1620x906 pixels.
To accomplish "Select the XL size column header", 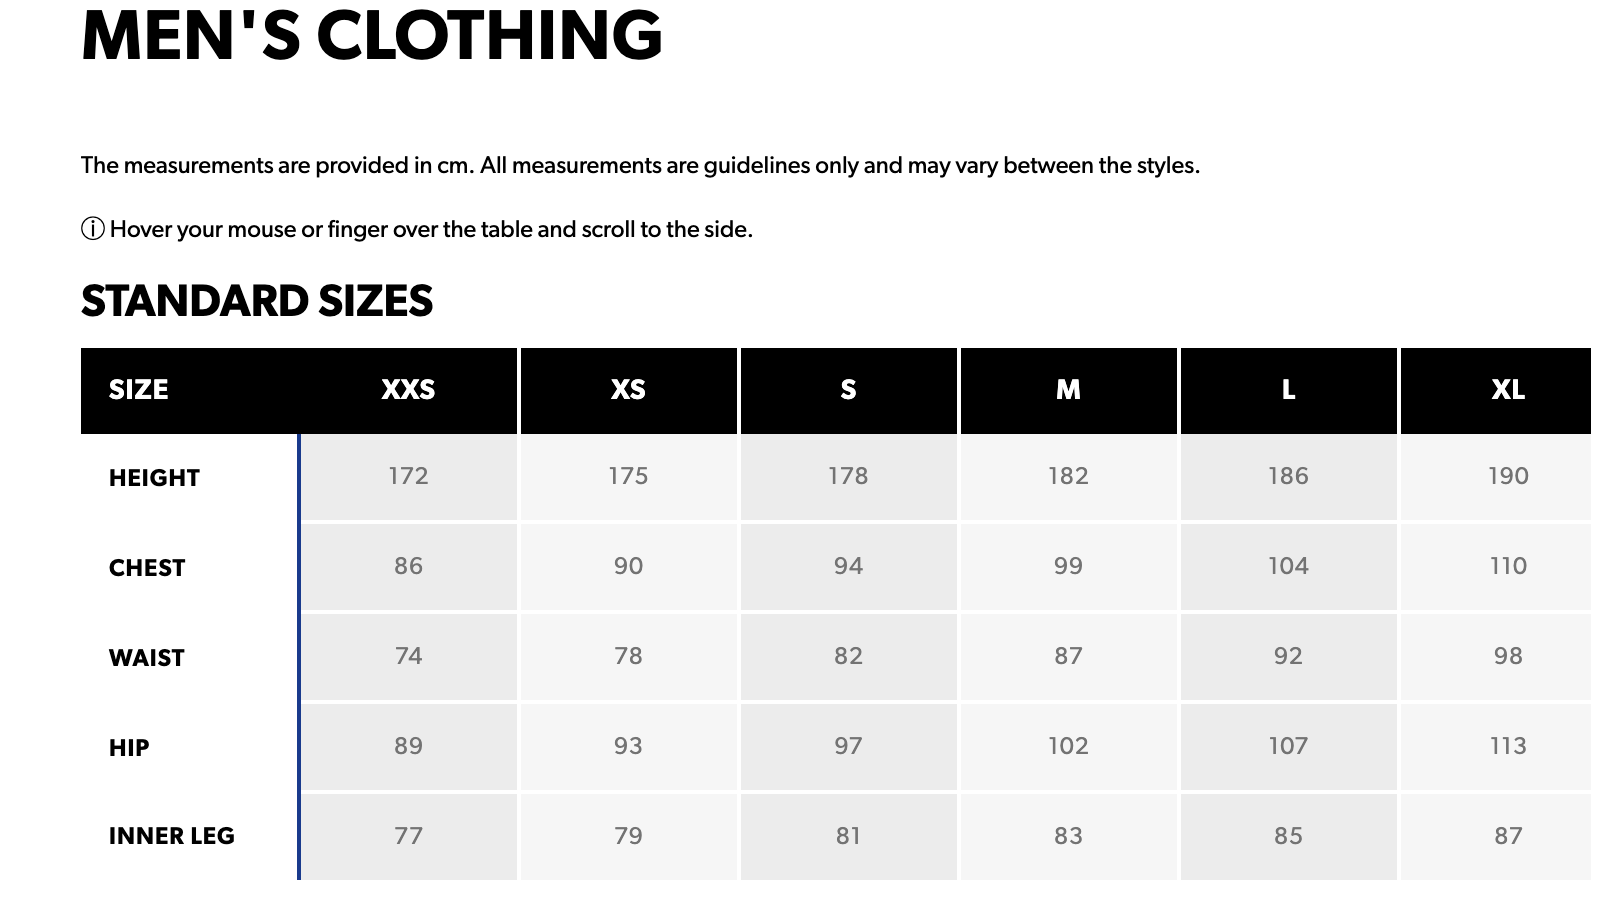I will click(x=1508, y=390).
